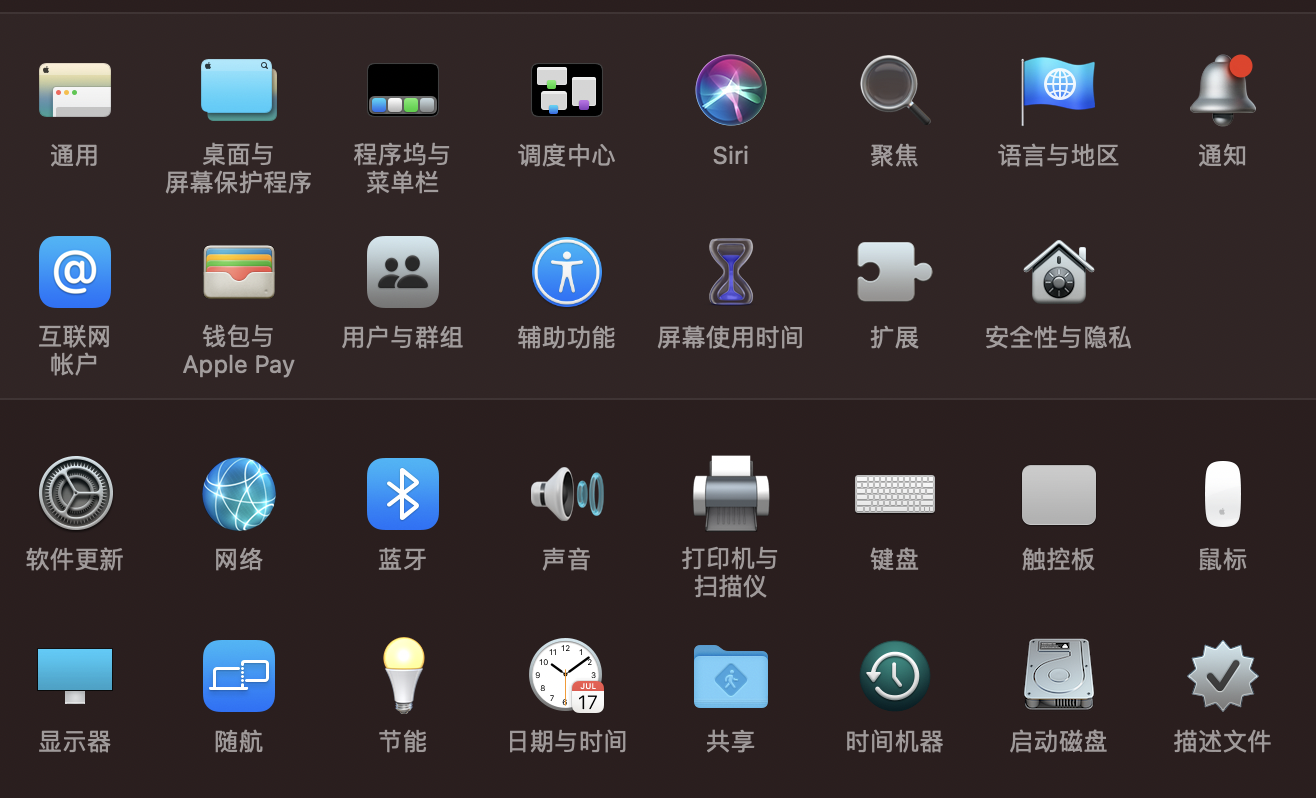1316x798 pixels.
Task: Click the 用户与群组 users icon
Action: [x=403, y=272]
